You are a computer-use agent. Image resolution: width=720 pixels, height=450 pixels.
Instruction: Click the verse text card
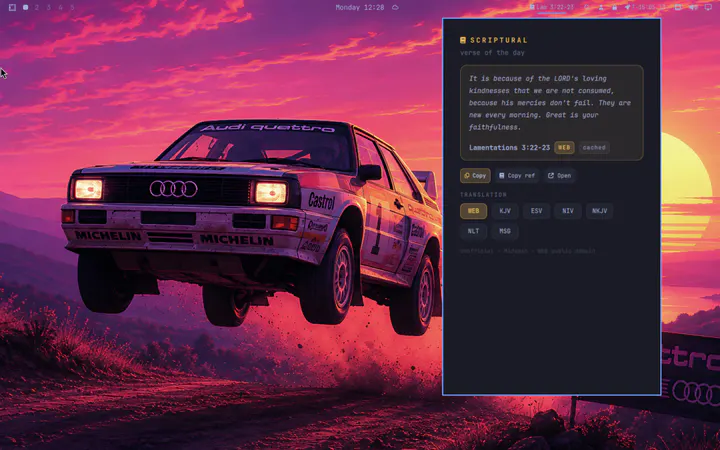(551, 112)
